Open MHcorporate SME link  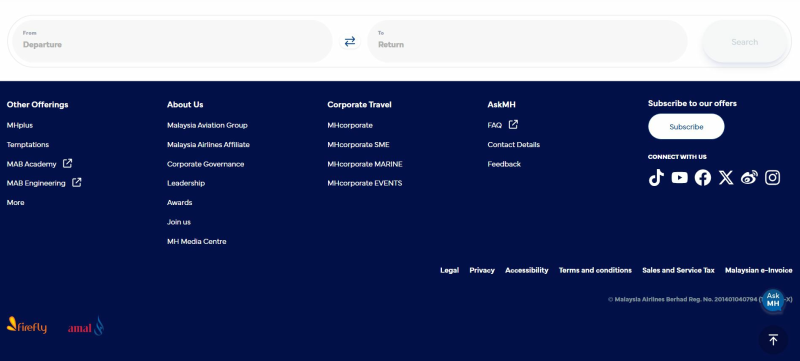[x=358, y=145]
